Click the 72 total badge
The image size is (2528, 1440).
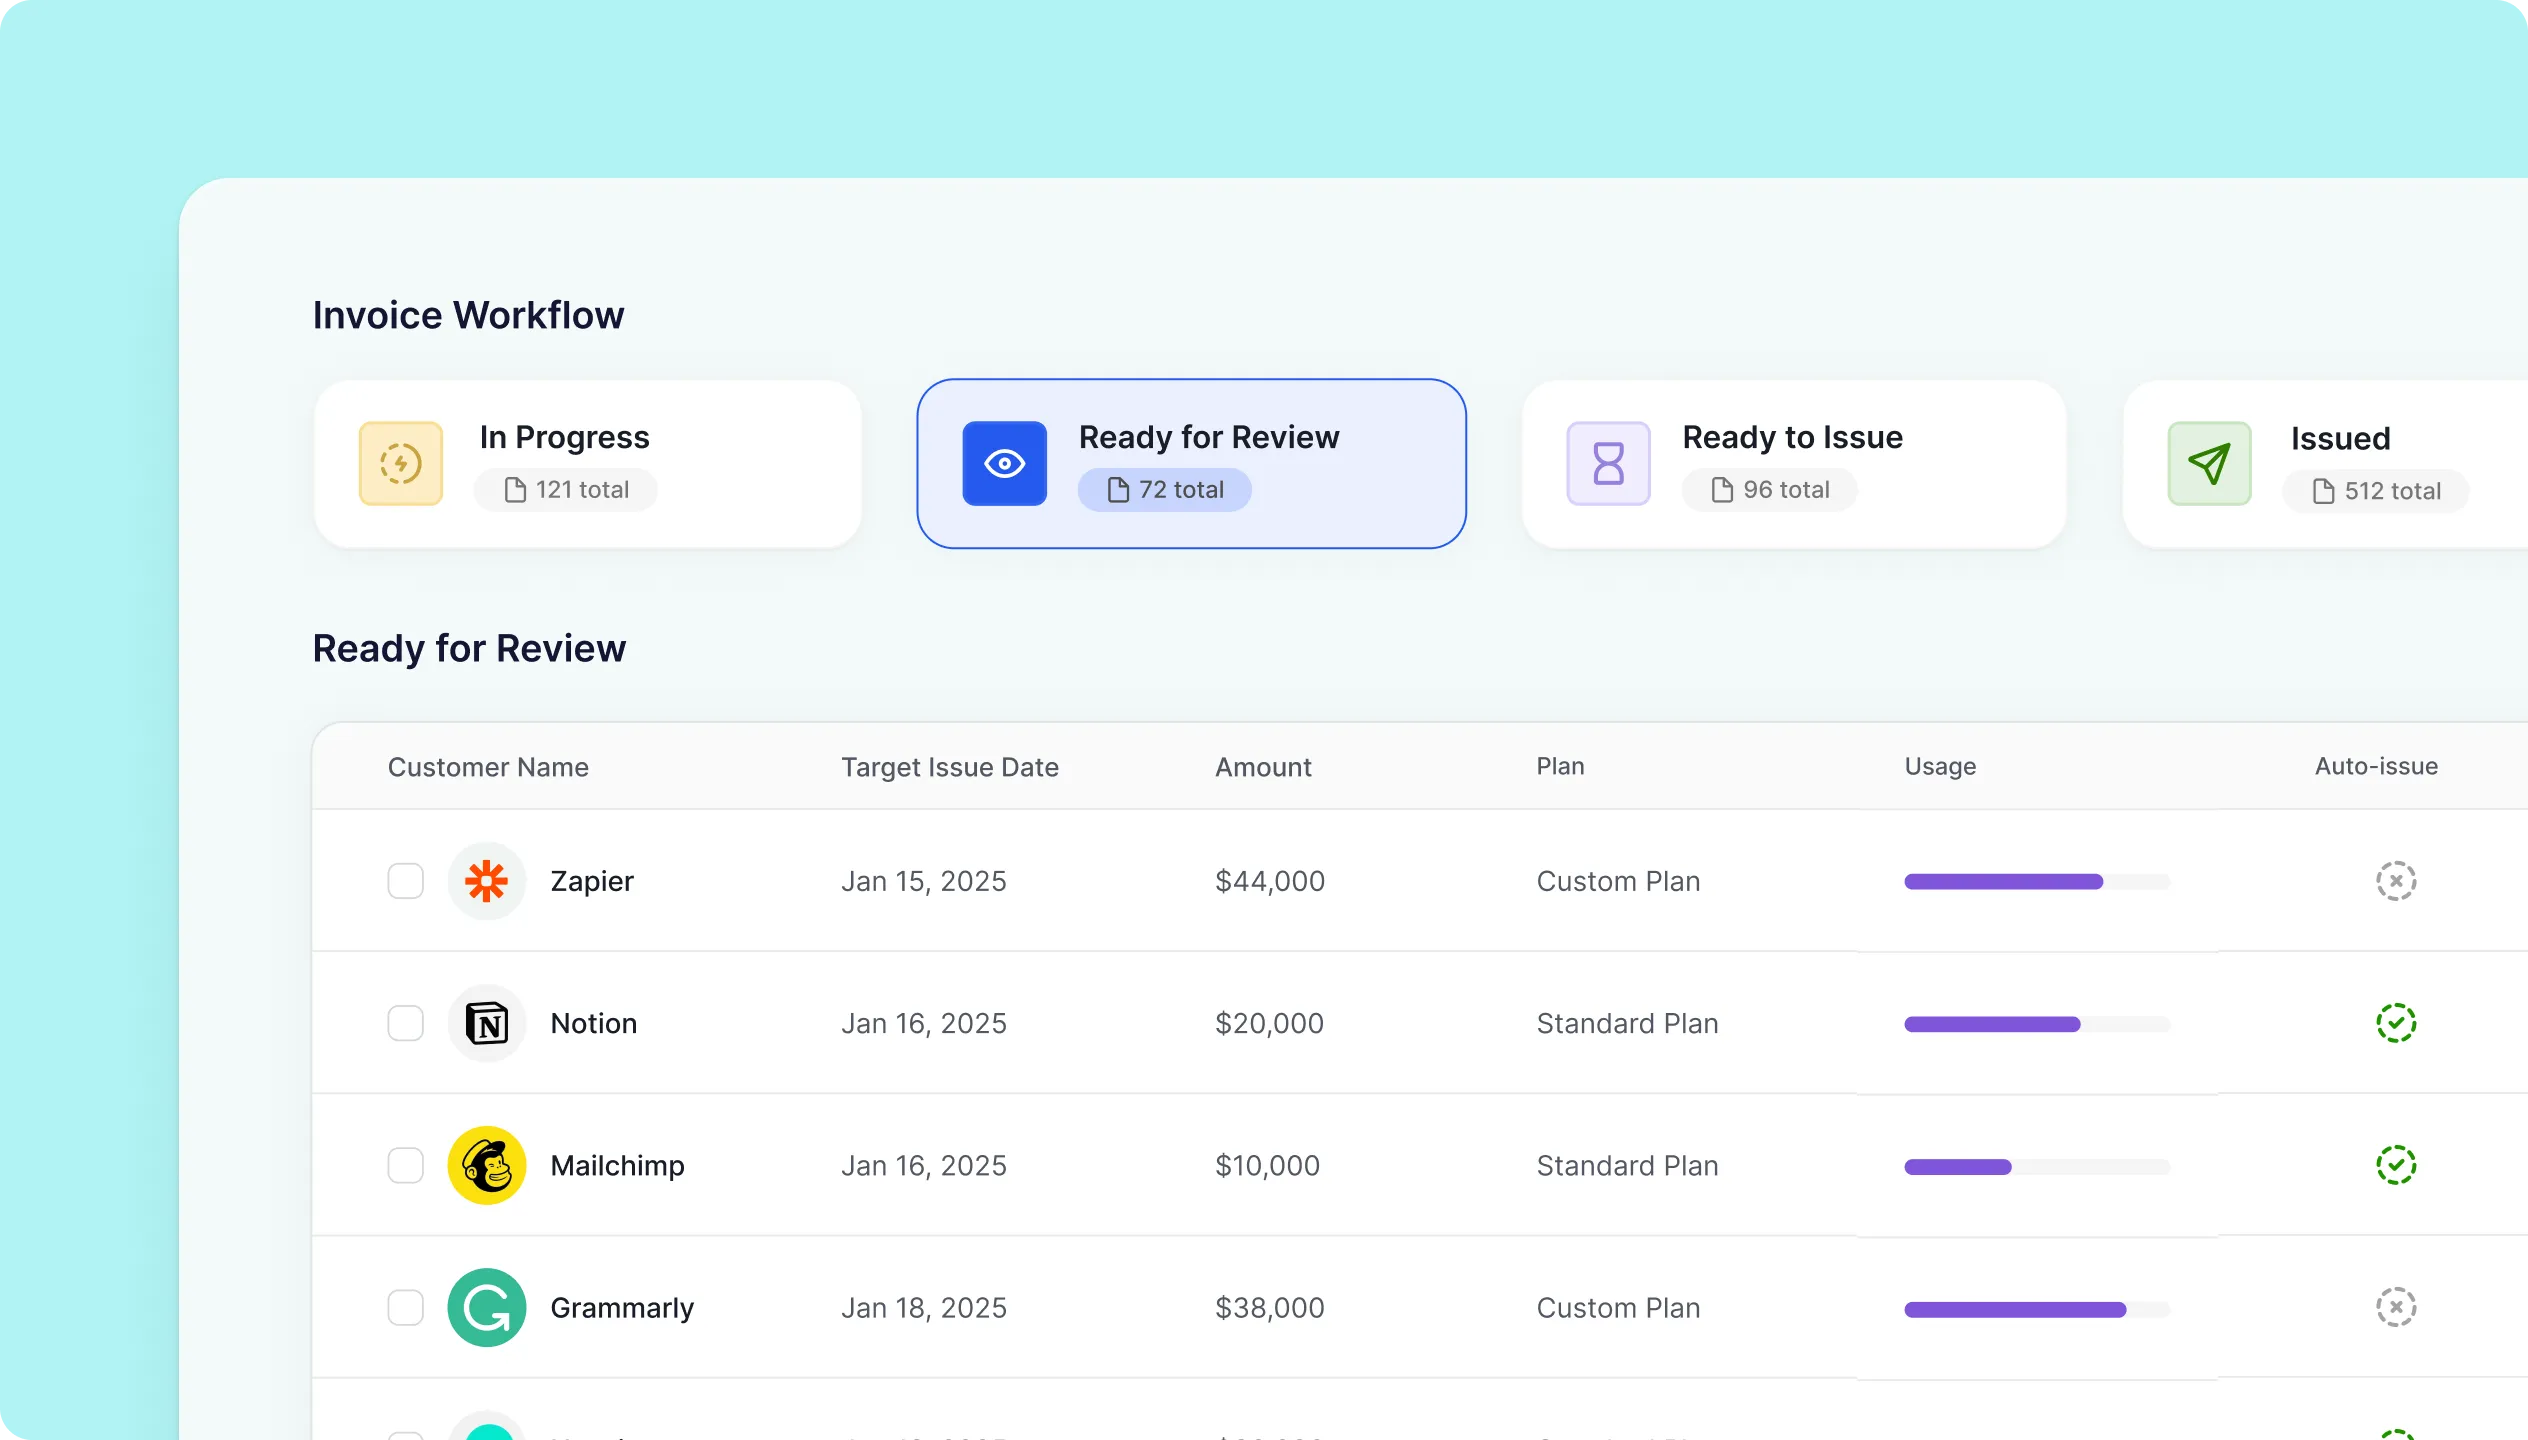(x=1165, y=490)
